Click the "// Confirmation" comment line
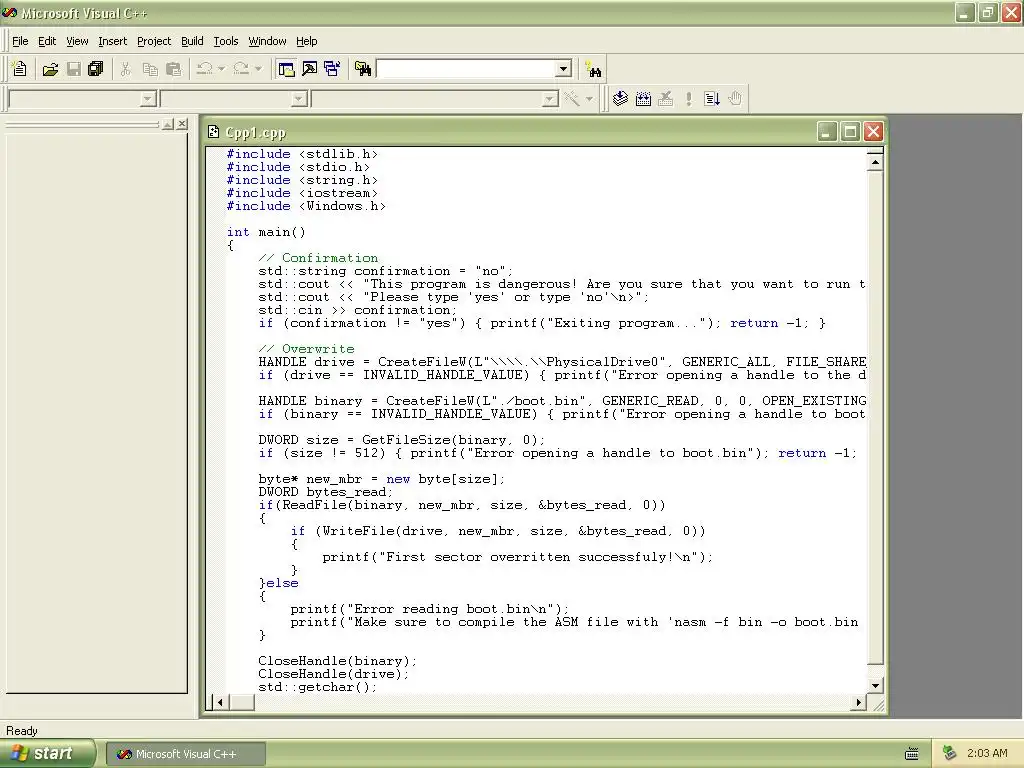Viewport: 1024px width, 768px height. point(318,258)
